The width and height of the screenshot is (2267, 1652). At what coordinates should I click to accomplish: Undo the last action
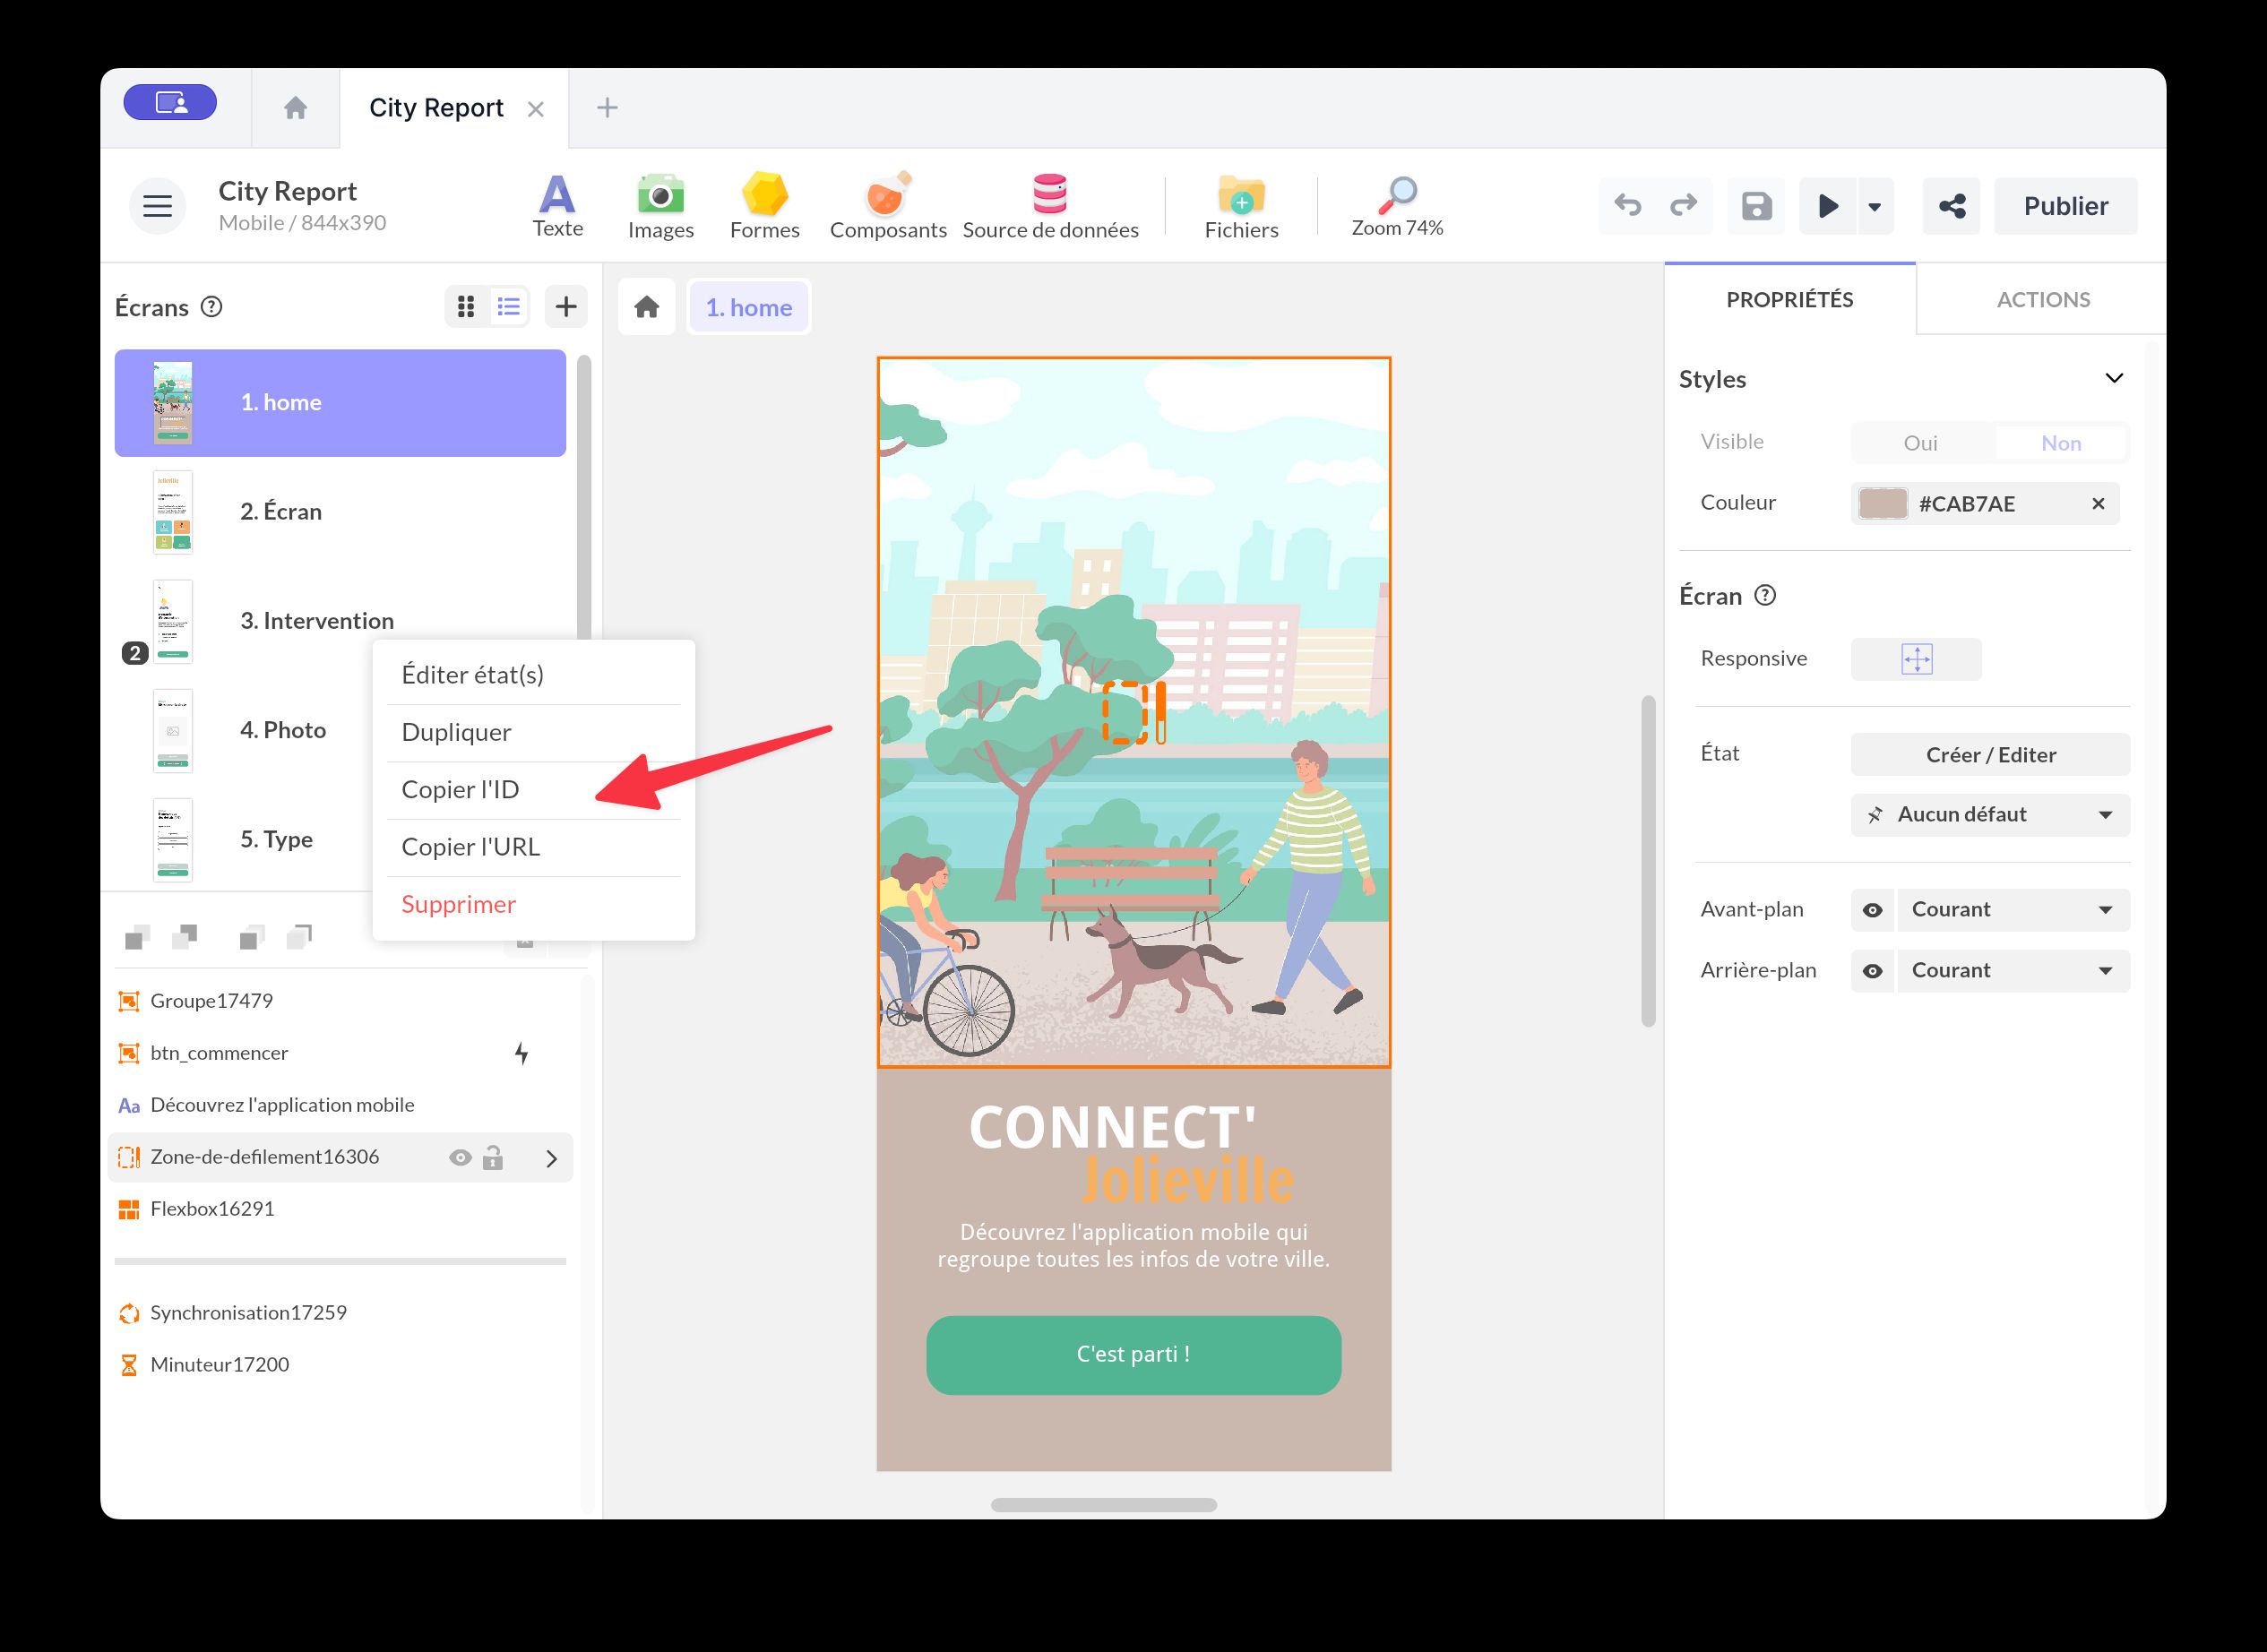[x=1628, y=205]
